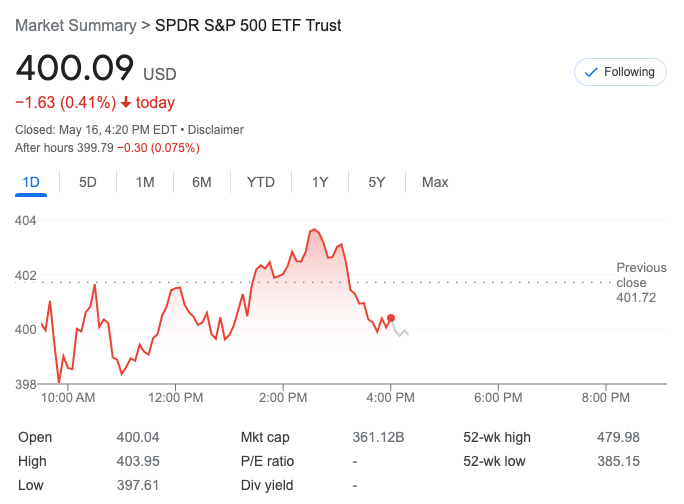The image size is (684, 504).
Task: Click the Previous close 401.72 label
Action: point(641,283)
